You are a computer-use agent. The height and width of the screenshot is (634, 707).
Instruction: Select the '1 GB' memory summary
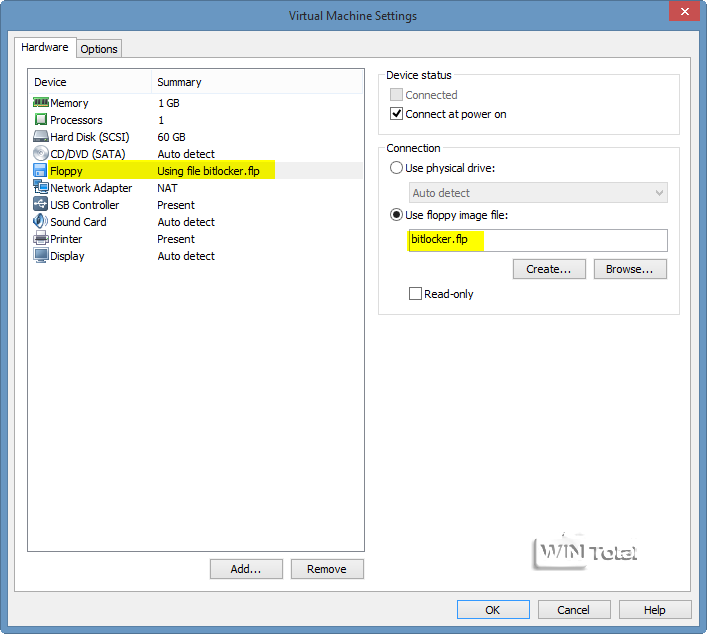[x=169, y=103]
